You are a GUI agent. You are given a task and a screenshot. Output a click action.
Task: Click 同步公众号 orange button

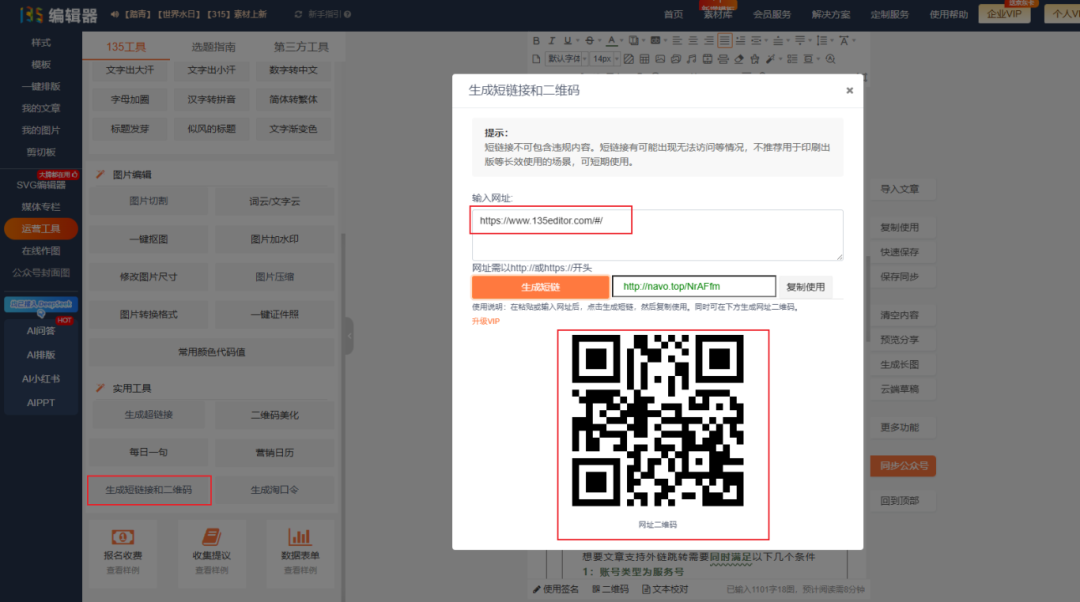coord(903,466)
